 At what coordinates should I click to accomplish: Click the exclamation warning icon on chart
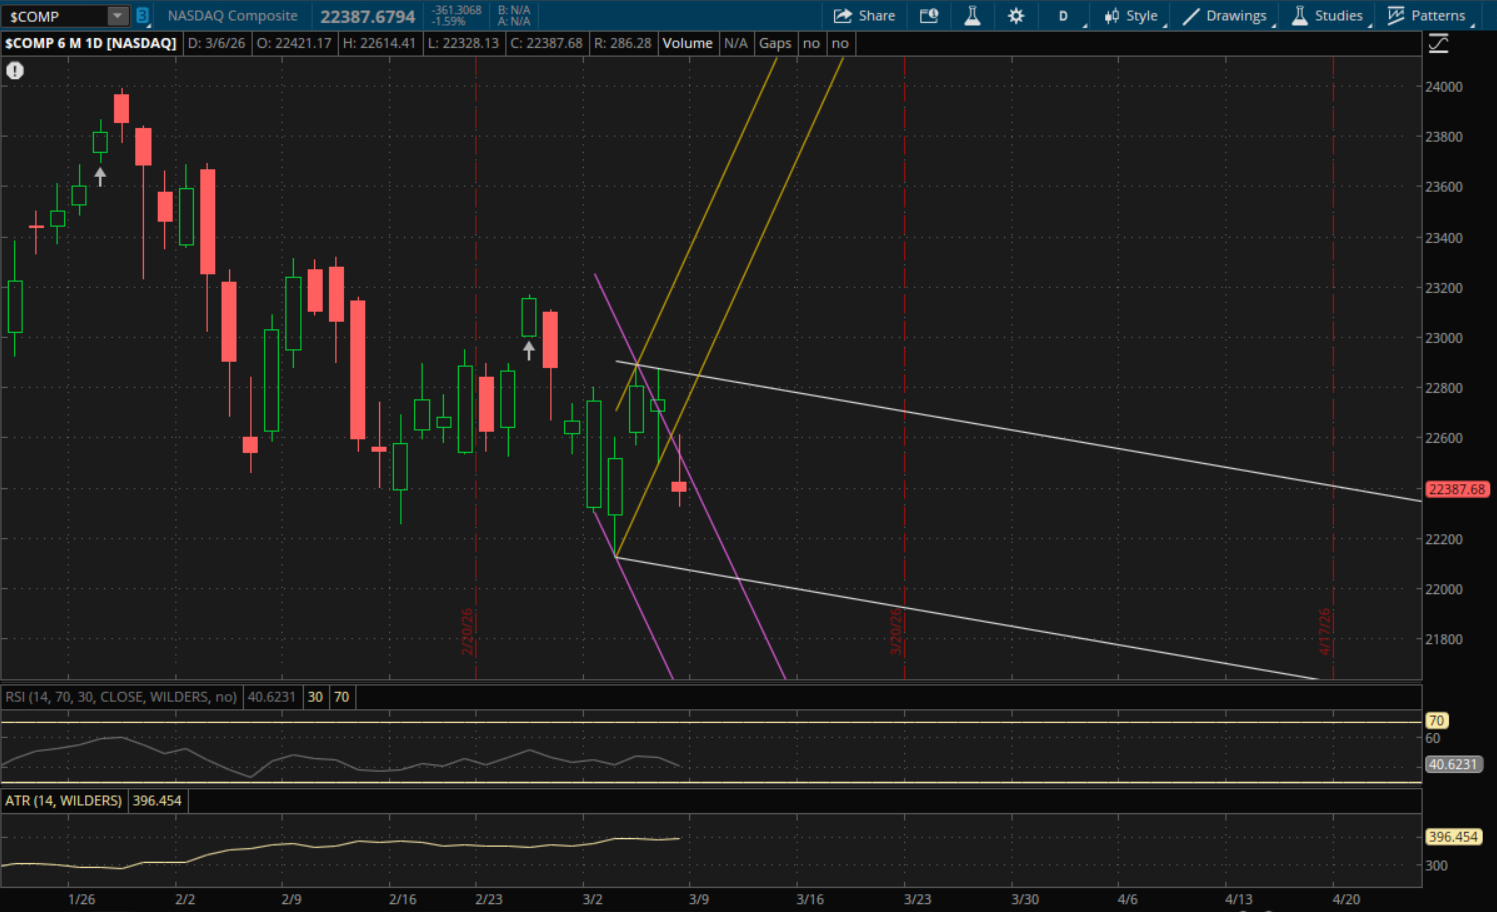tap(15, 70)
